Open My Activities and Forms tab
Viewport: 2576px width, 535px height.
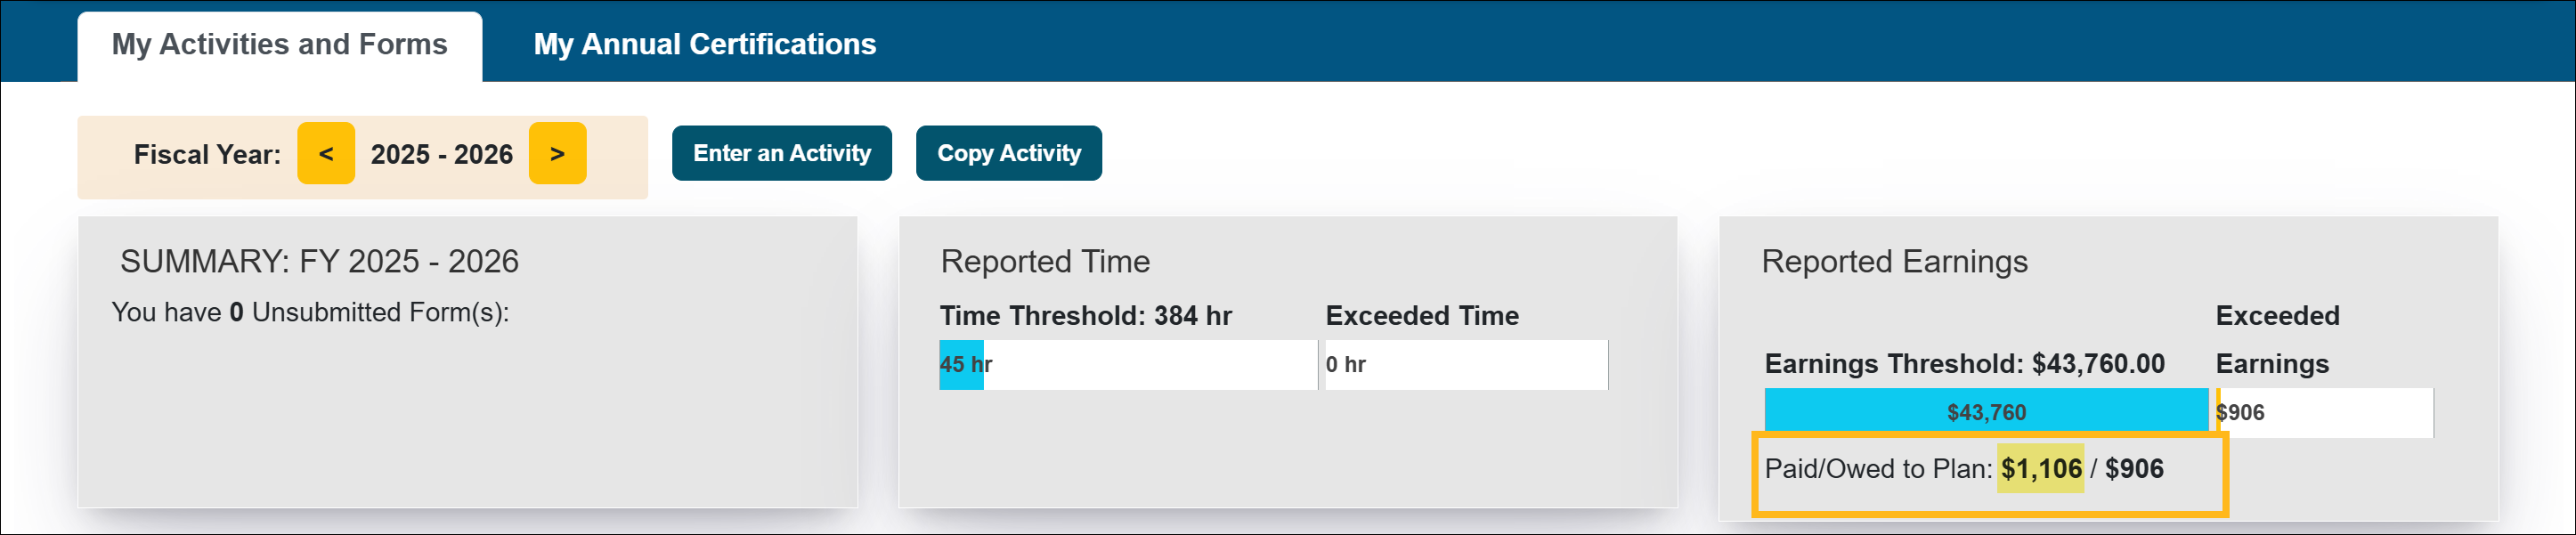279,45
